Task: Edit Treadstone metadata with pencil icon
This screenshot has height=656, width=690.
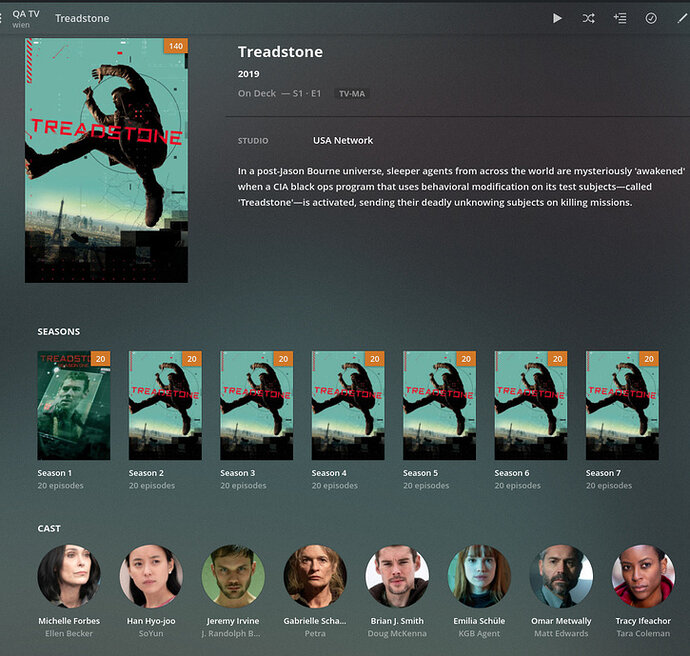Action: pos(682,18)
